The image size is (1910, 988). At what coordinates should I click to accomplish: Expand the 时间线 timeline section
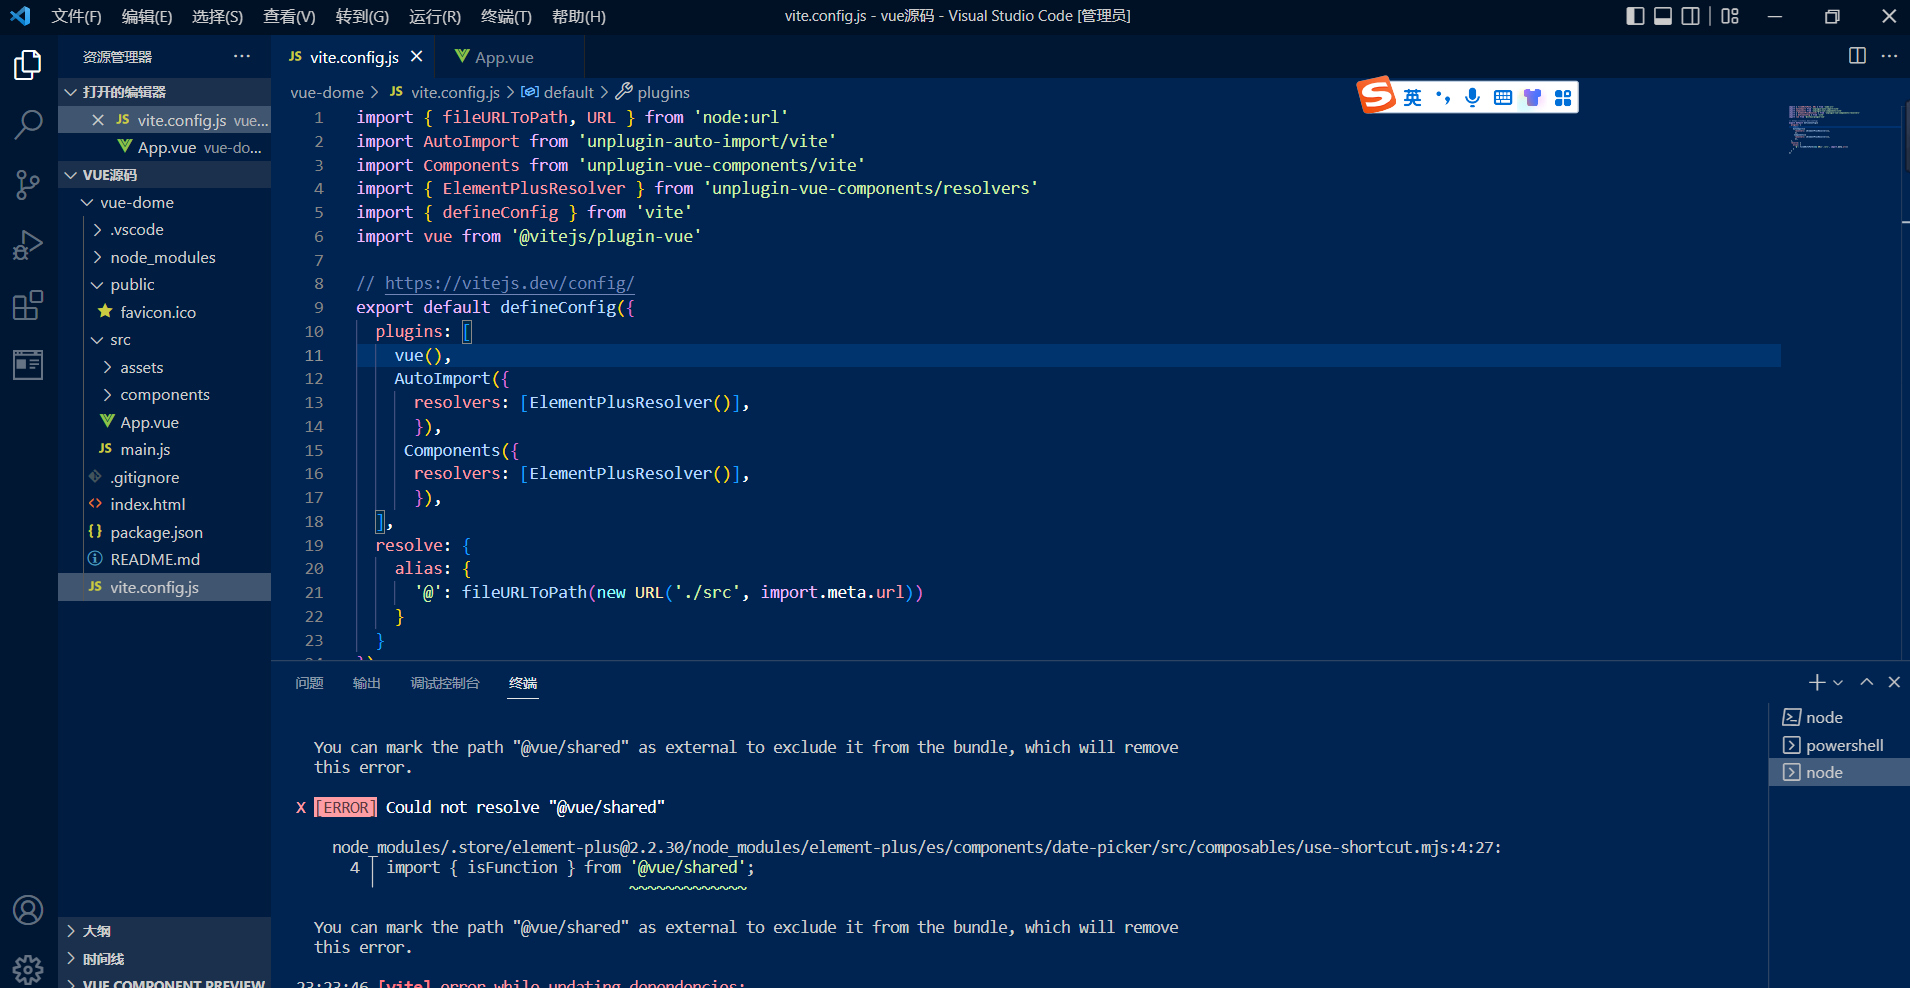click(x=164, y=959)
